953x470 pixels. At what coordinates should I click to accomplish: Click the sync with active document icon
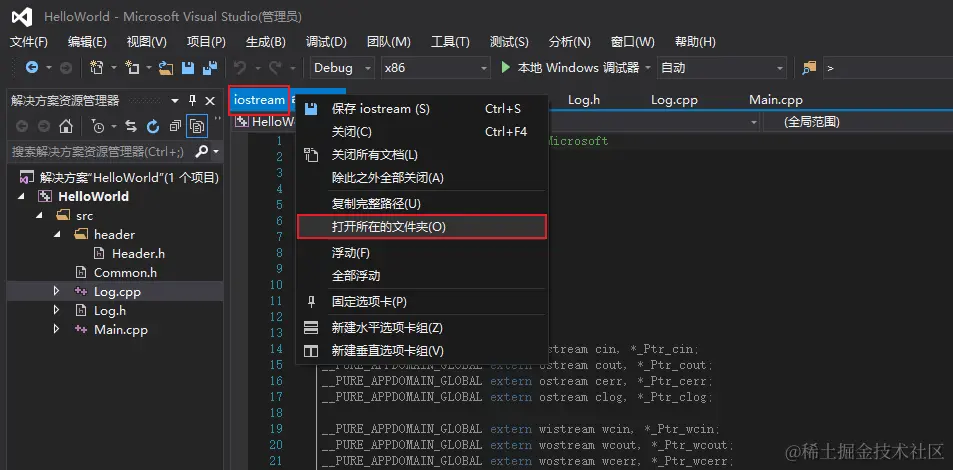(x=131, y=126)
